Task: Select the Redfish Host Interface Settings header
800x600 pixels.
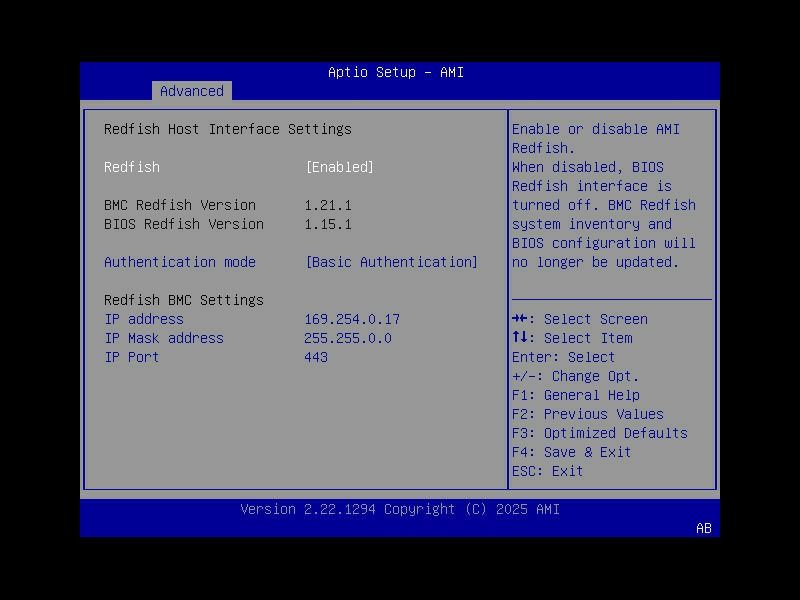Action: (229, 129)
